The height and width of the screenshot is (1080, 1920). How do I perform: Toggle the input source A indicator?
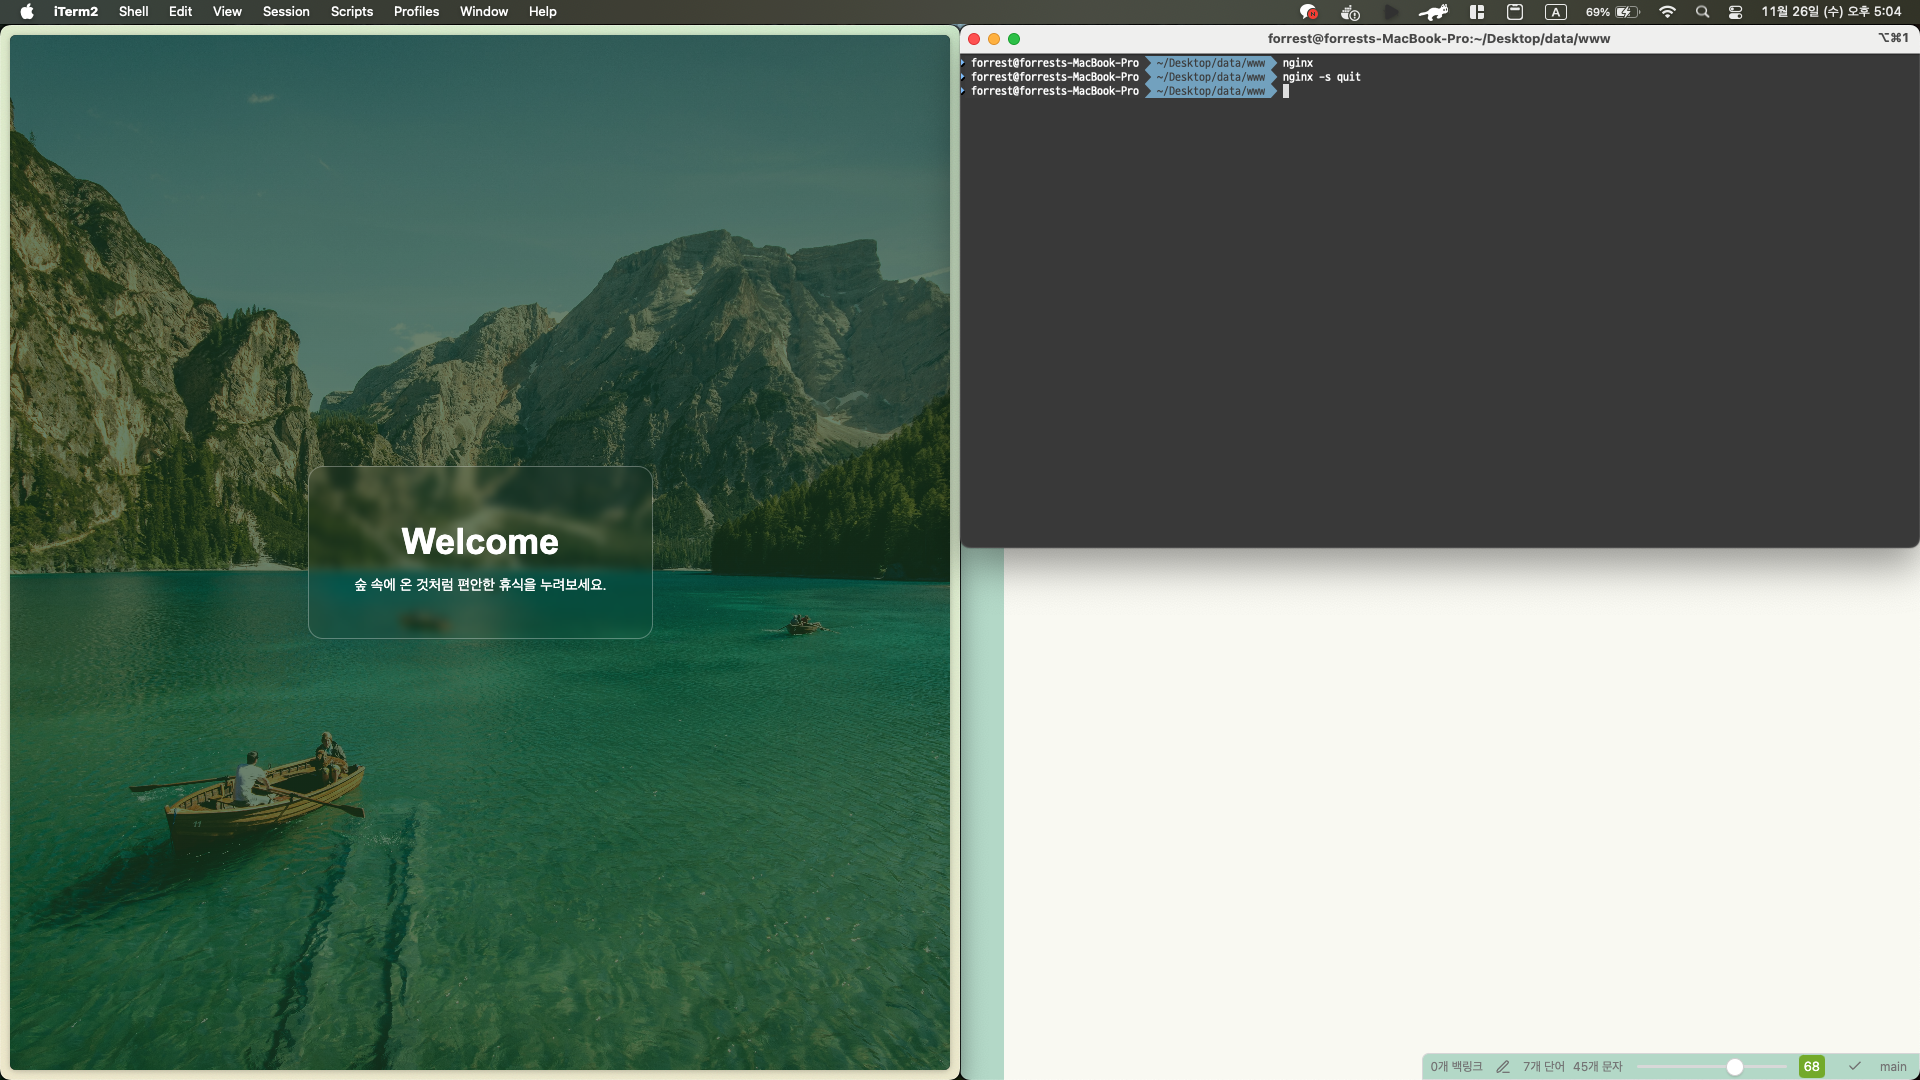pos(1555,12)
